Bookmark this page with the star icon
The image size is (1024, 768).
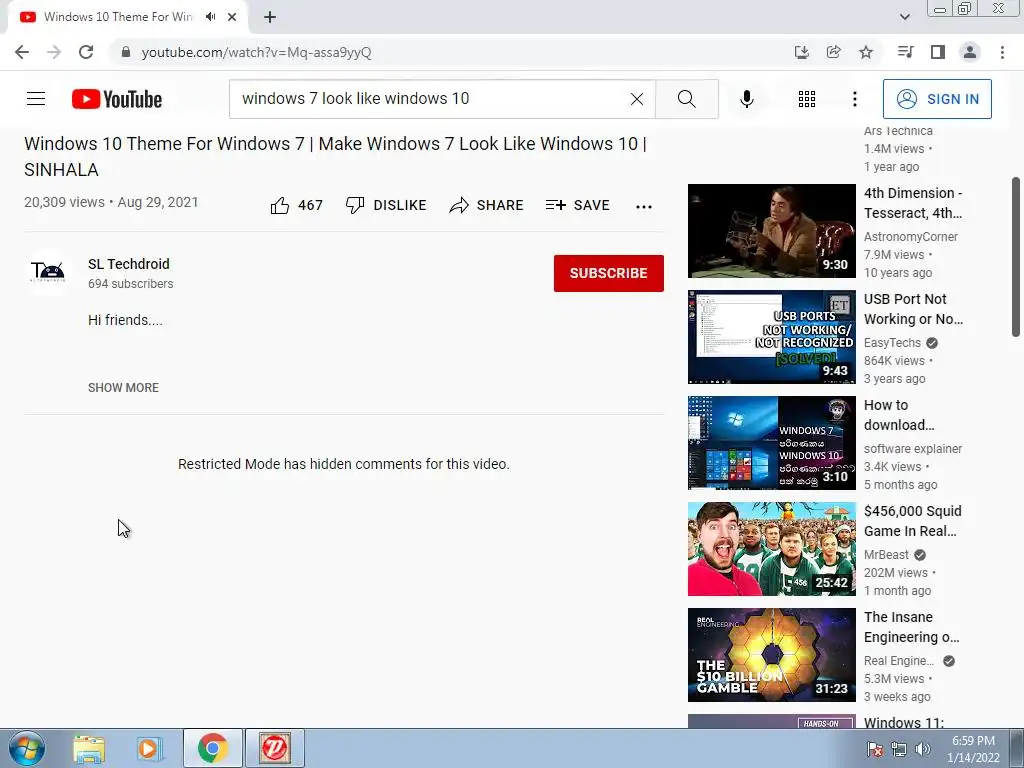(866, 52)
